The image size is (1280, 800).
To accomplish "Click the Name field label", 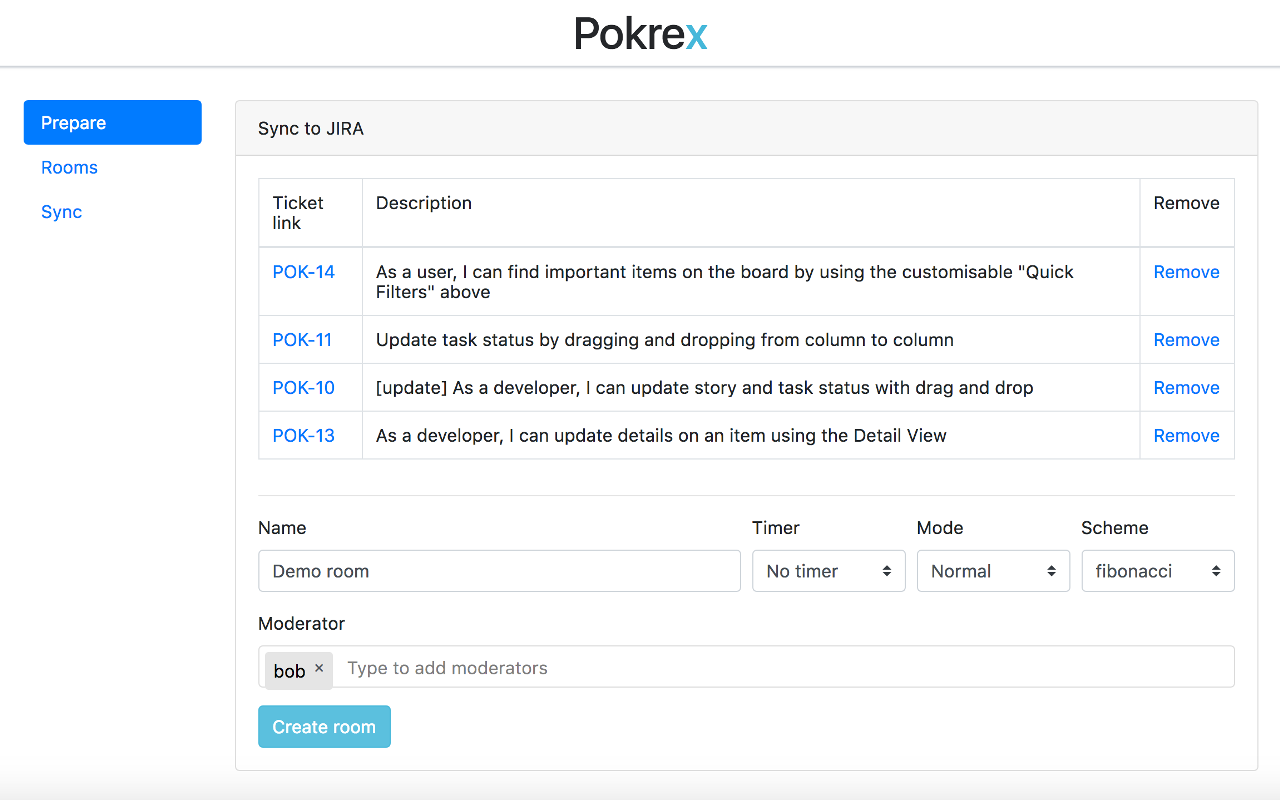I will click(282, 528).
